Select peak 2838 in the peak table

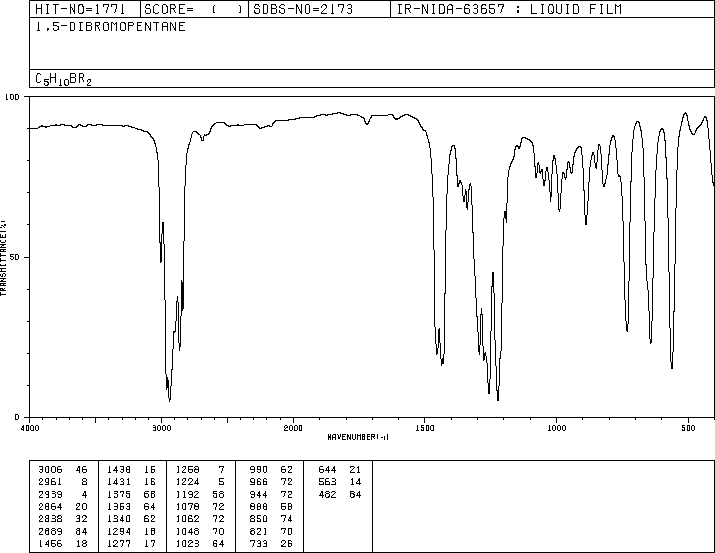pyautogui.click(x=50, y=519)
